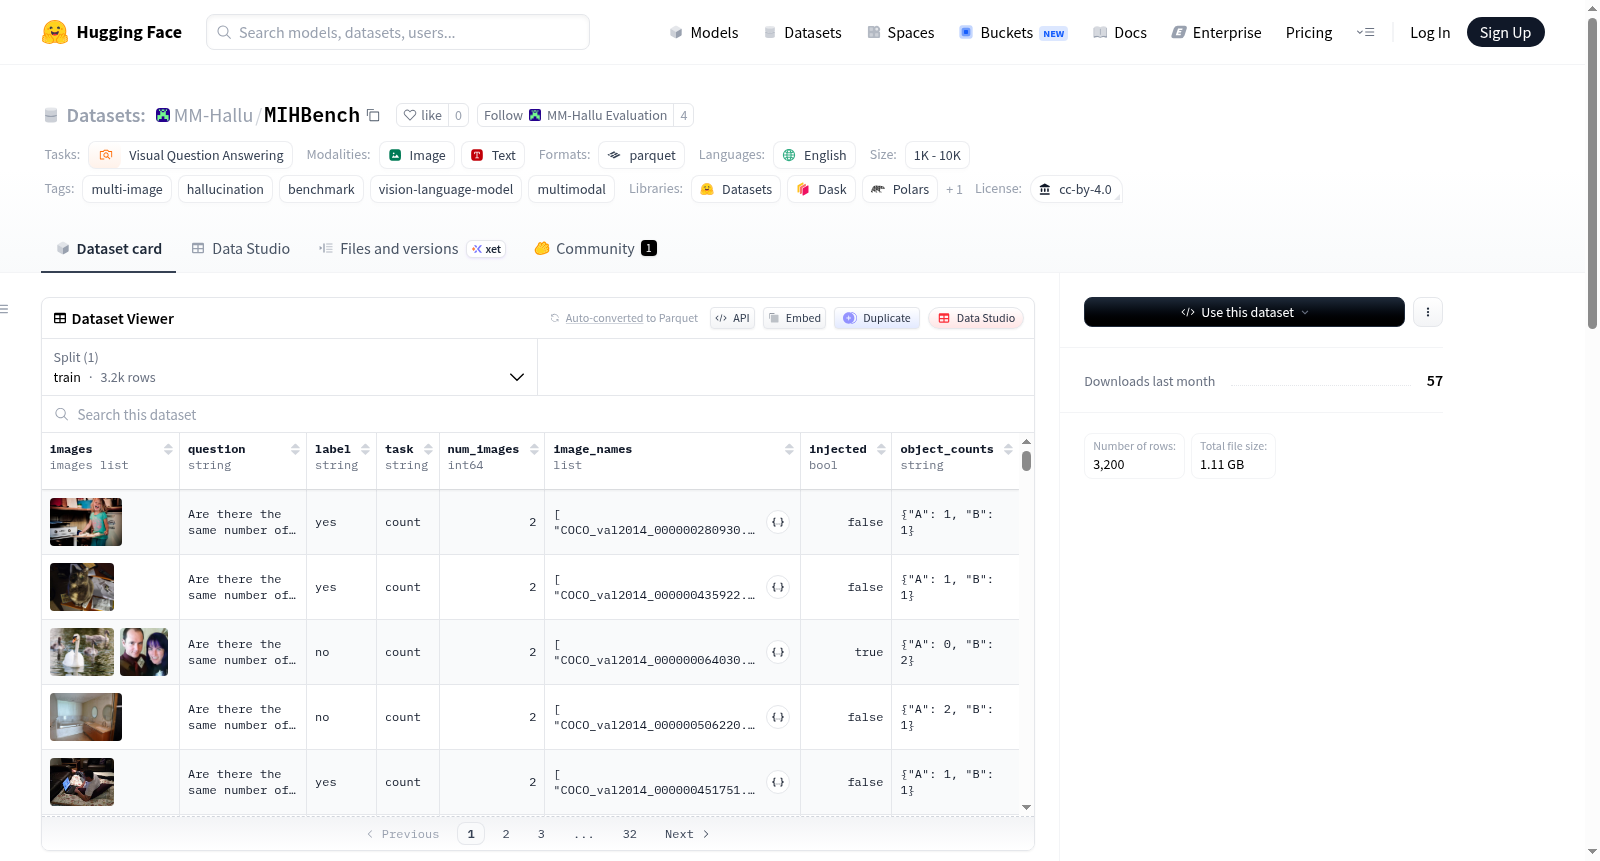Image resolution: width=1600 pixels, height=861 pixels.
Task: Expand image_names cell for COCO_val2014_000000435922
Action: [x=778, y=587]
